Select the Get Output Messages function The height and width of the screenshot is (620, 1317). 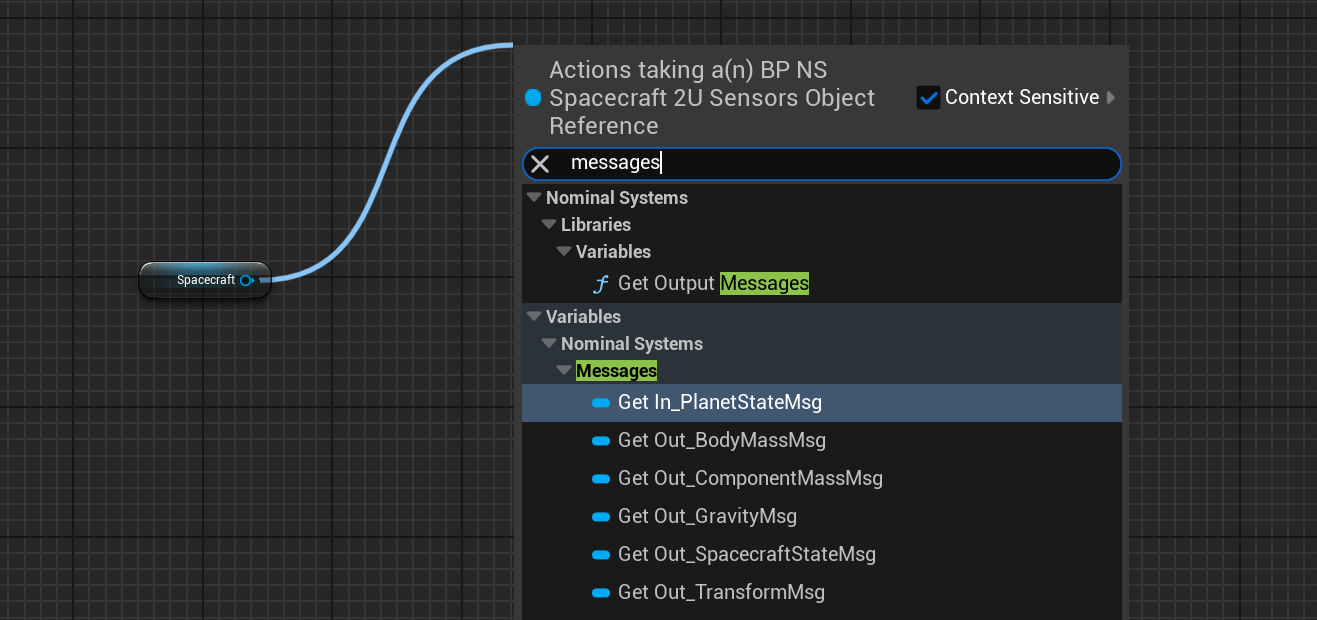tap(712, 284)
